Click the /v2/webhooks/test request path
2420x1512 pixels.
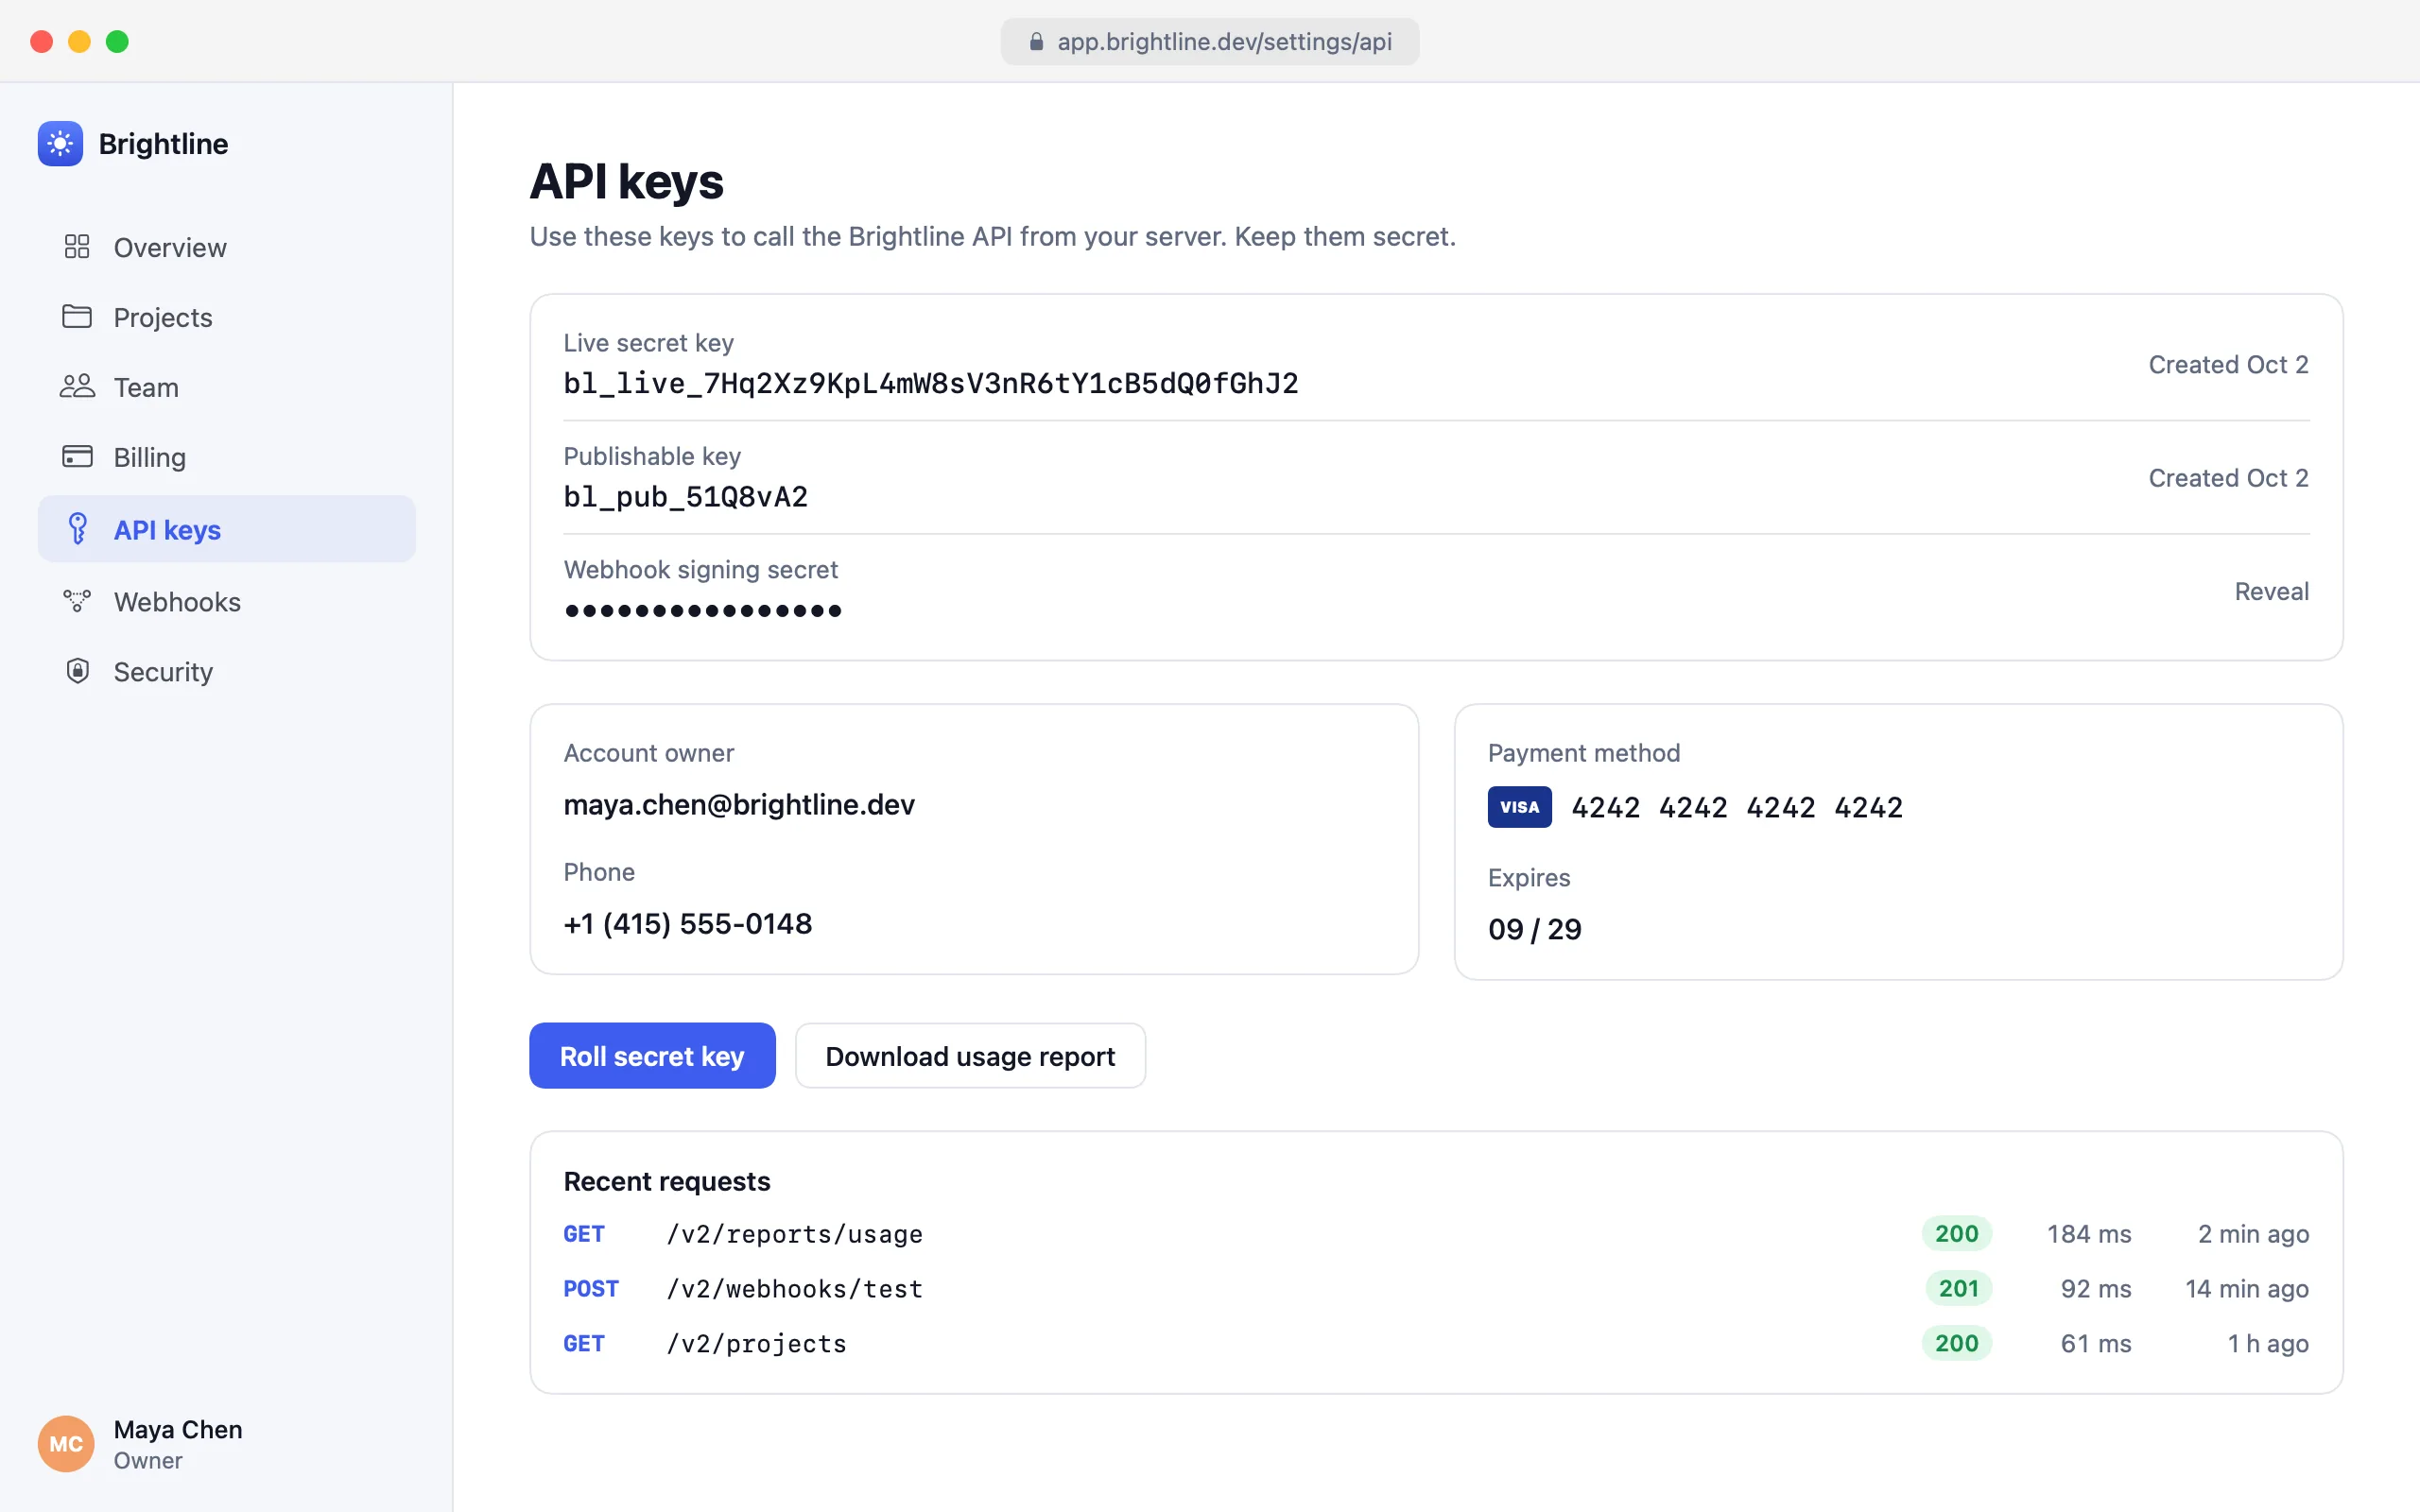(795, 1288)
